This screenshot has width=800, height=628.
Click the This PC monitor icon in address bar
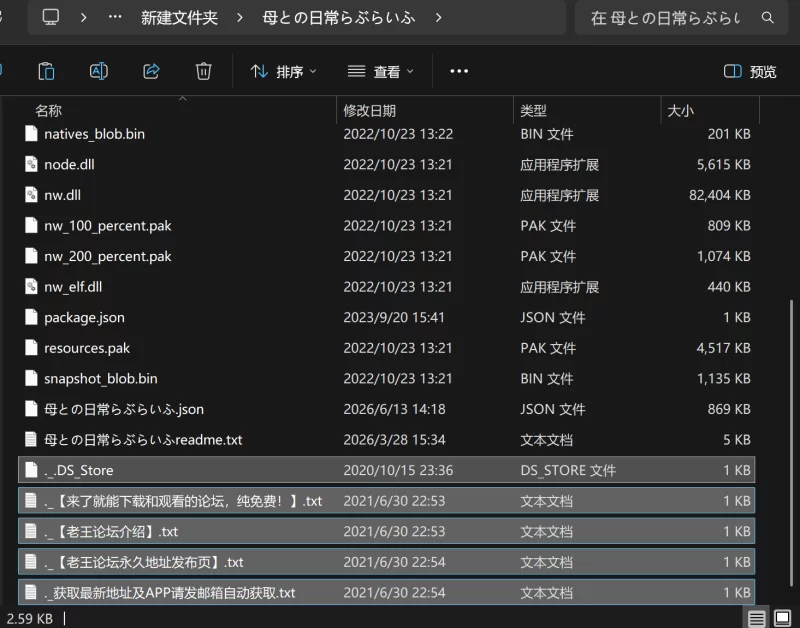click(x=51, y=17)
